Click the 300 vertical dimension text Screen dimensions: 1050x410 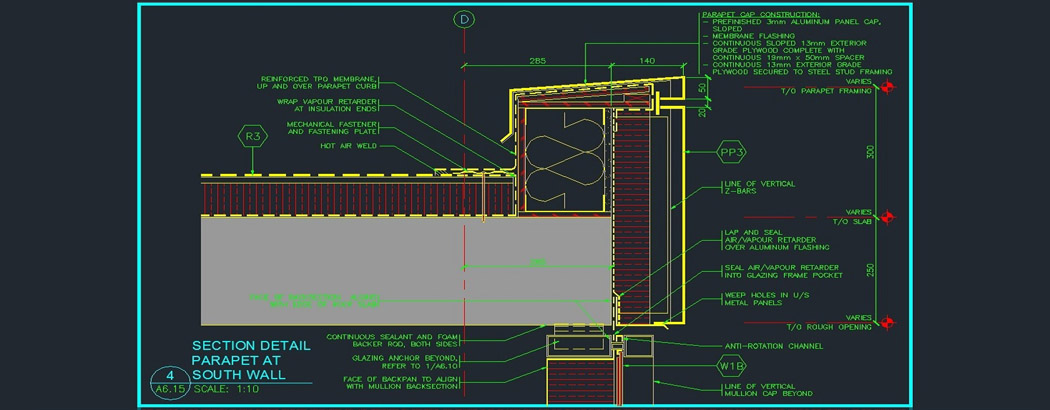click(870, 152)
